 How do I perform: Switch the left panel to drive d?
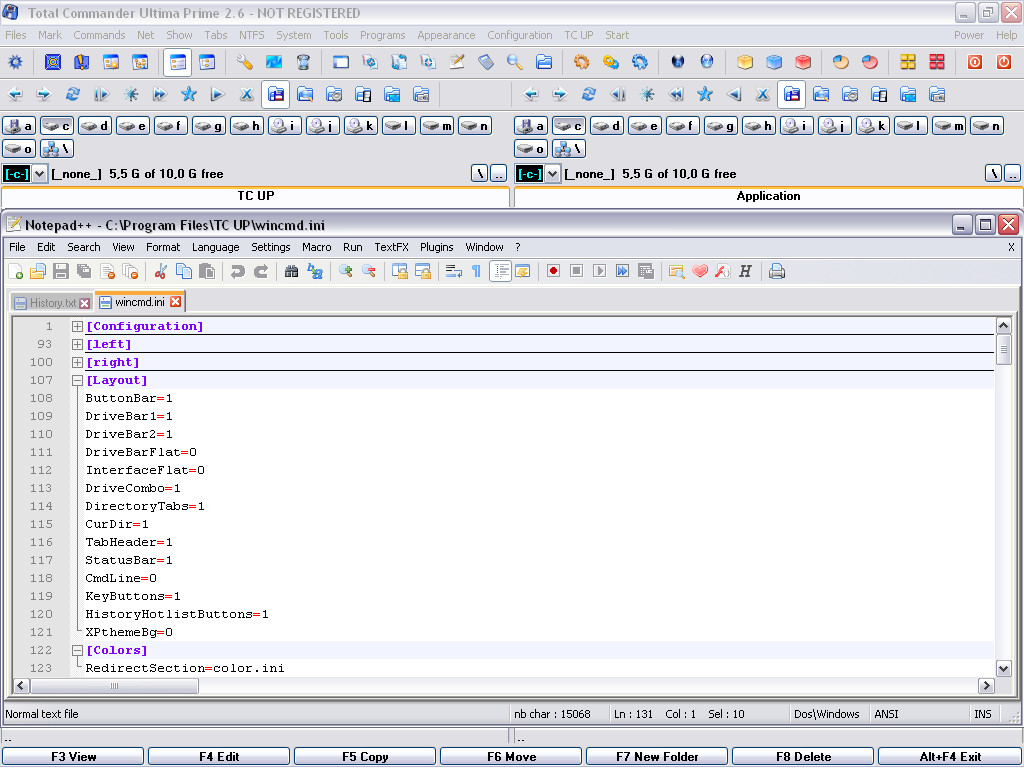pos(95,126)
